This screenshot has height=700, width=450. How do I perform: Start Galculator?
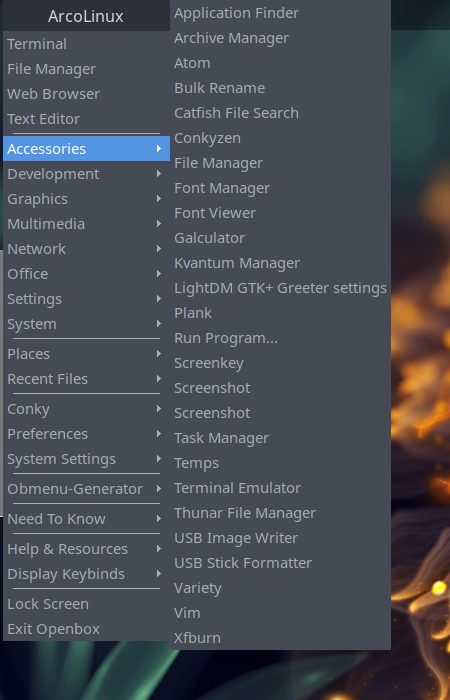click(x=280, y=238)
